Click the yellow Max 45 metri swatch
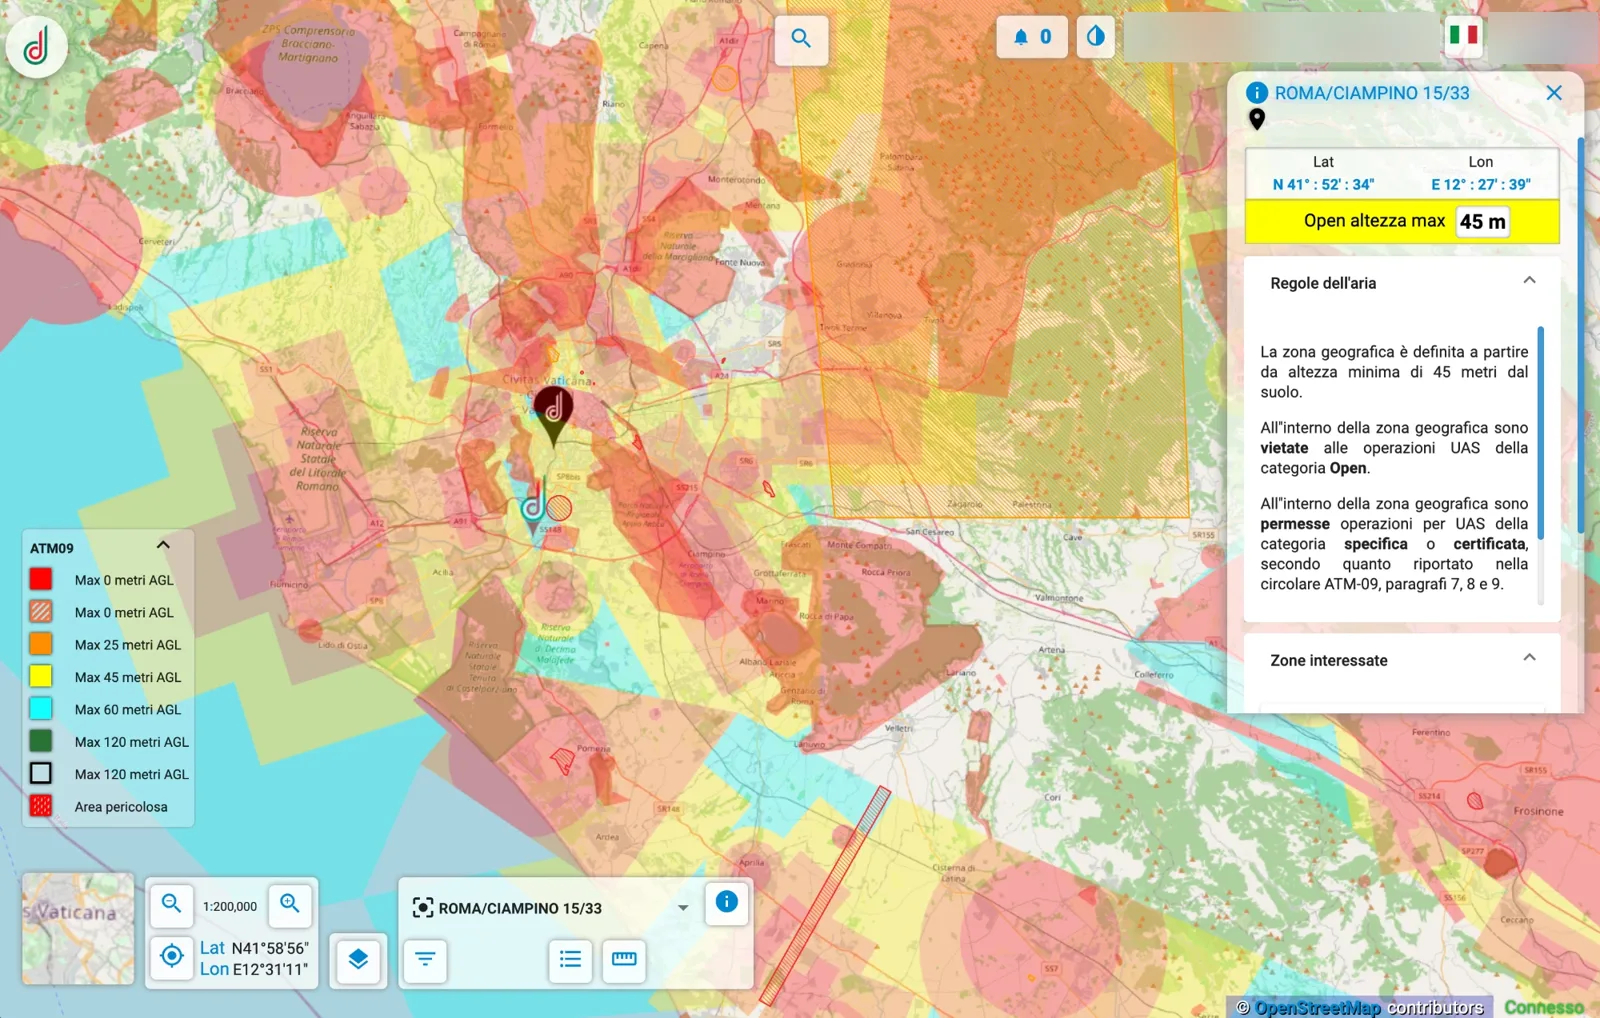The width and height of the screenshot is (1600, 1018). coord(41,676)
